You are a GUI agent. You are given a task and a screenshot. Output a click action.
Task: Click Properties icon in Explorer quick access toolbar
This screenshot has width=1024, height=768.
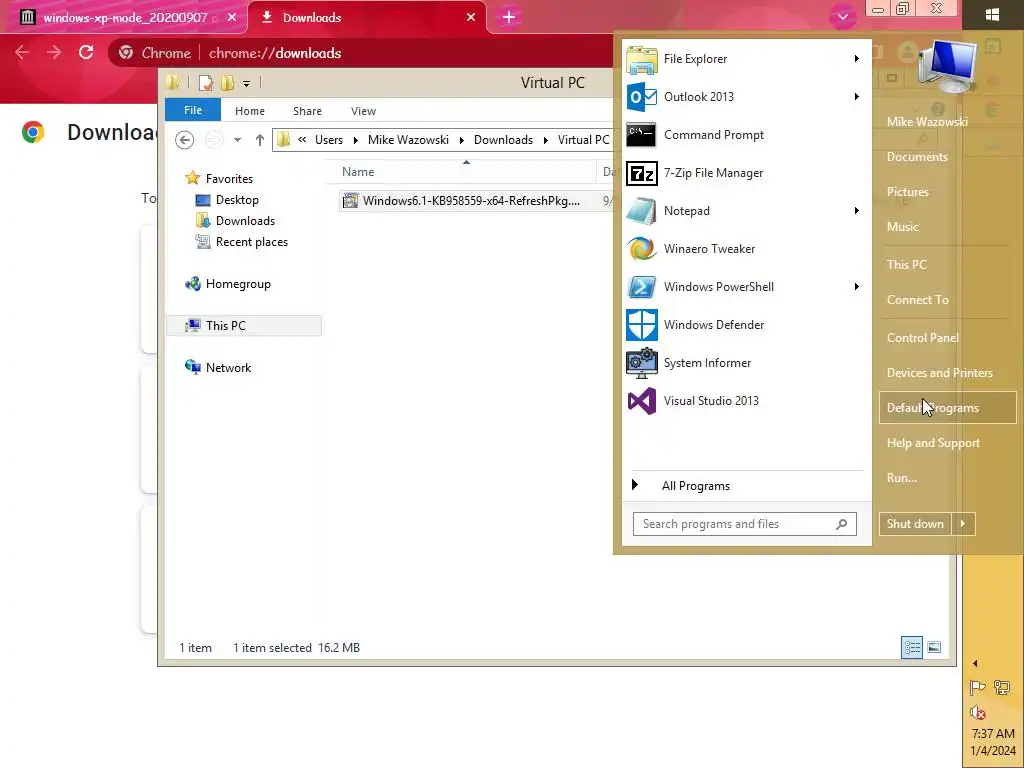[x=206, y=83]
